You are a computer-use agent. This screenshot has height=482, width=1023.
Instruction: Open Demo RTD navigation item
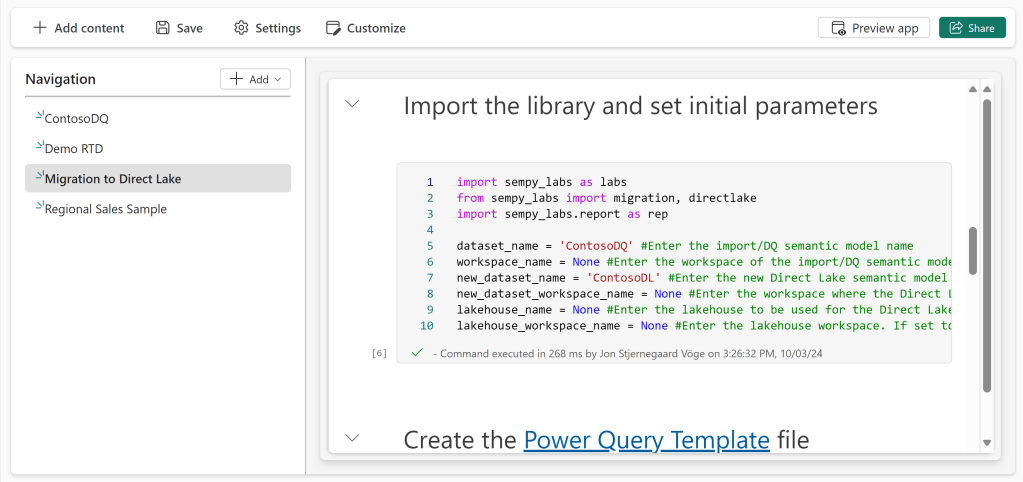74,149
